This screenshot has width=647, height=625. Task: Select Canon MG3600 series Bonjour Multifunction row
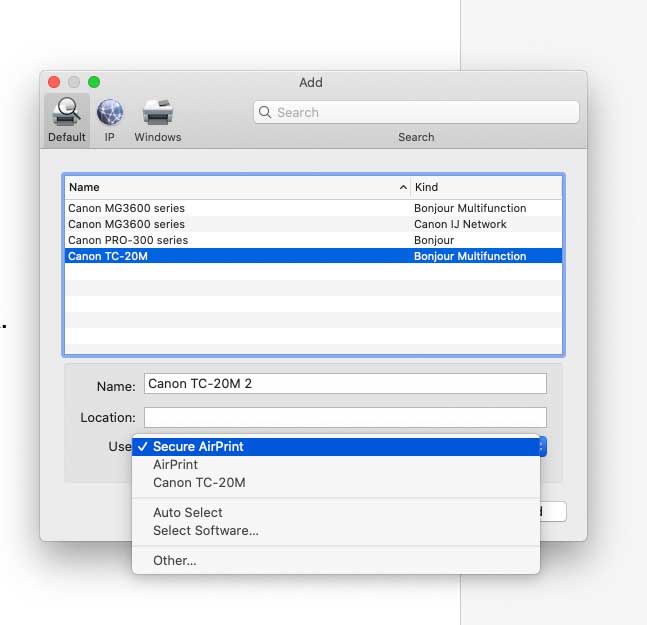click(x=313, y=208)
